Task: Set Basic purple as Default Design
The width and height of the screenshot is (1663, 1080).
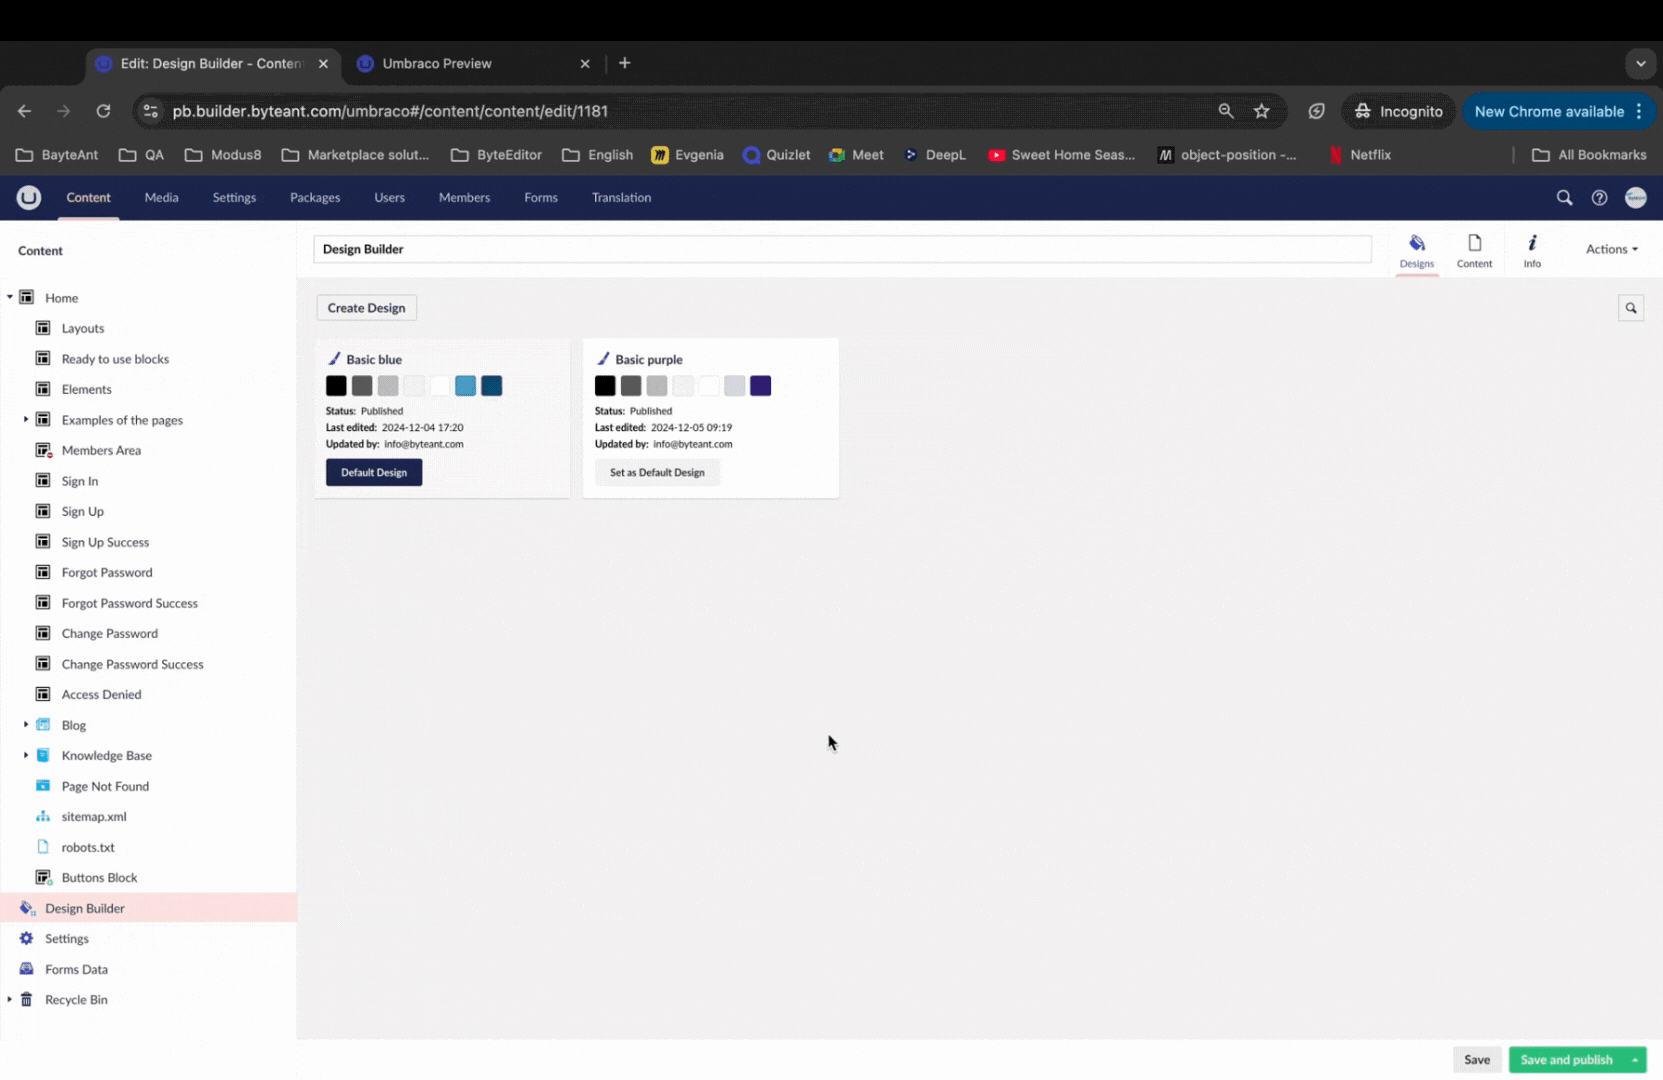Action: [657, 472]
